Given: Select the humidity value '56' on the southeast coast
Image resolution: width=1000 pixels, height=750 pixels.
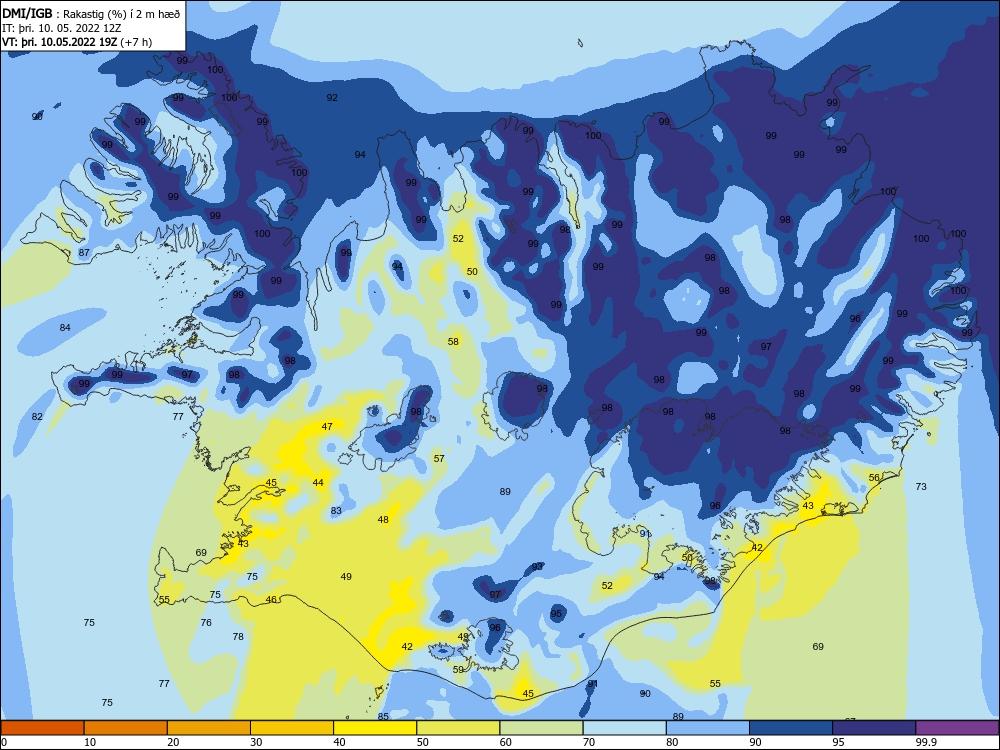Looking at the screenshot, I should coord(874,478).
